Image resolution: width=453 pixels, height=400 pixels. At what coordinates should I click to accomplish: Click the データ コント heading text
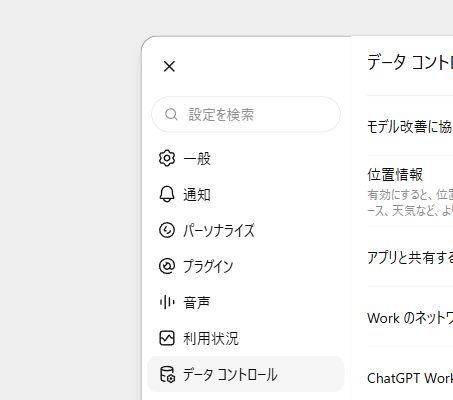pyautogui.click(x=410, y=63)
